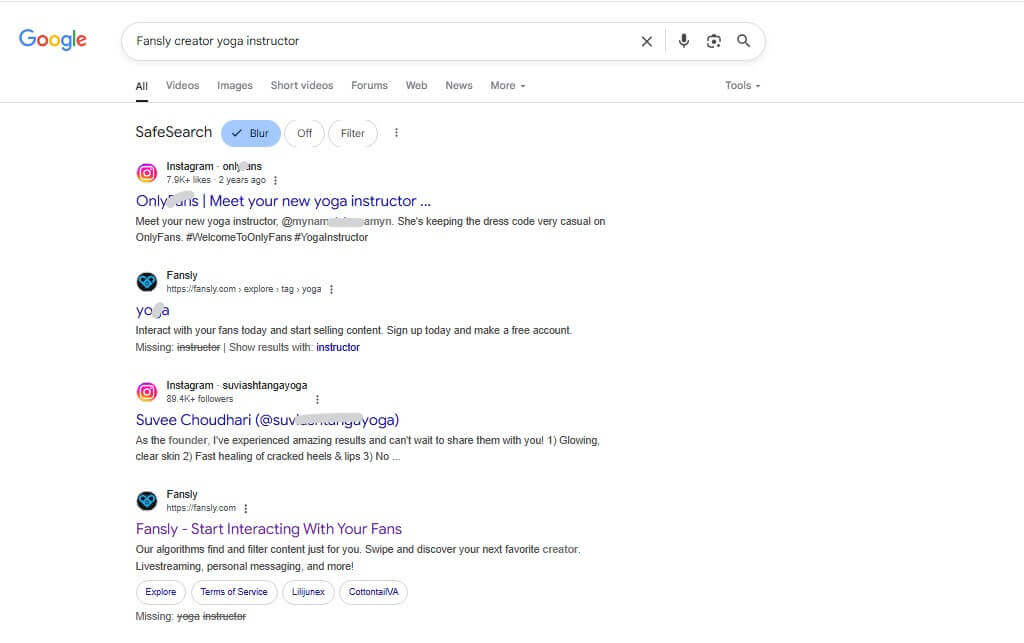Switch to the Web tab
This screenshot has height=643, width=1024.
point(416,86)
